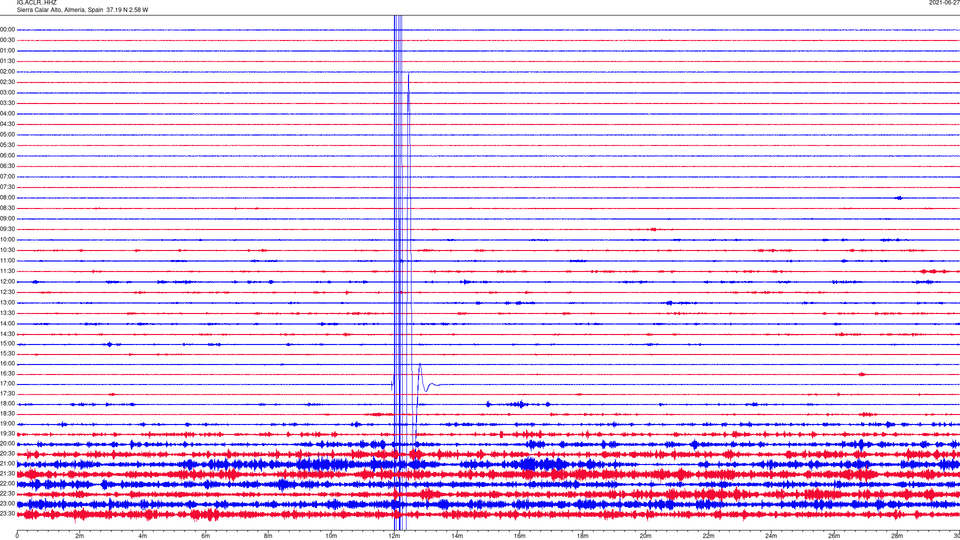The image size is (960, 540).
Task: Select the 07:30 time label
Action: [7, 187]
